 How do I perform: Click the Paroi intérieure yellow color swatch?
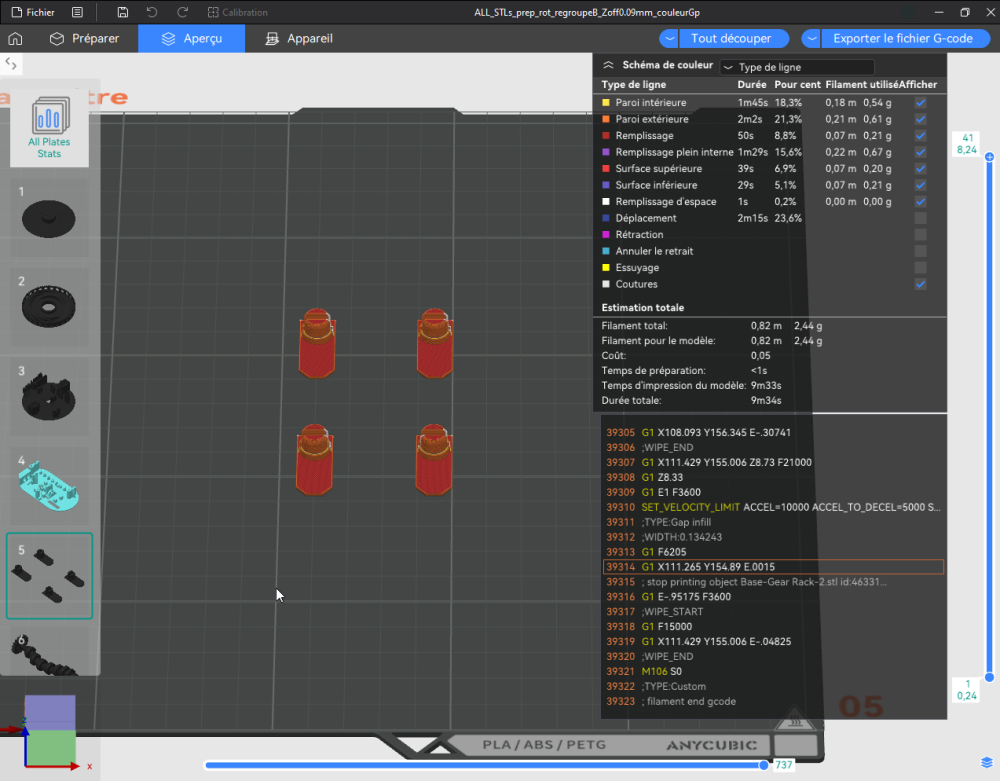point(606,102)
